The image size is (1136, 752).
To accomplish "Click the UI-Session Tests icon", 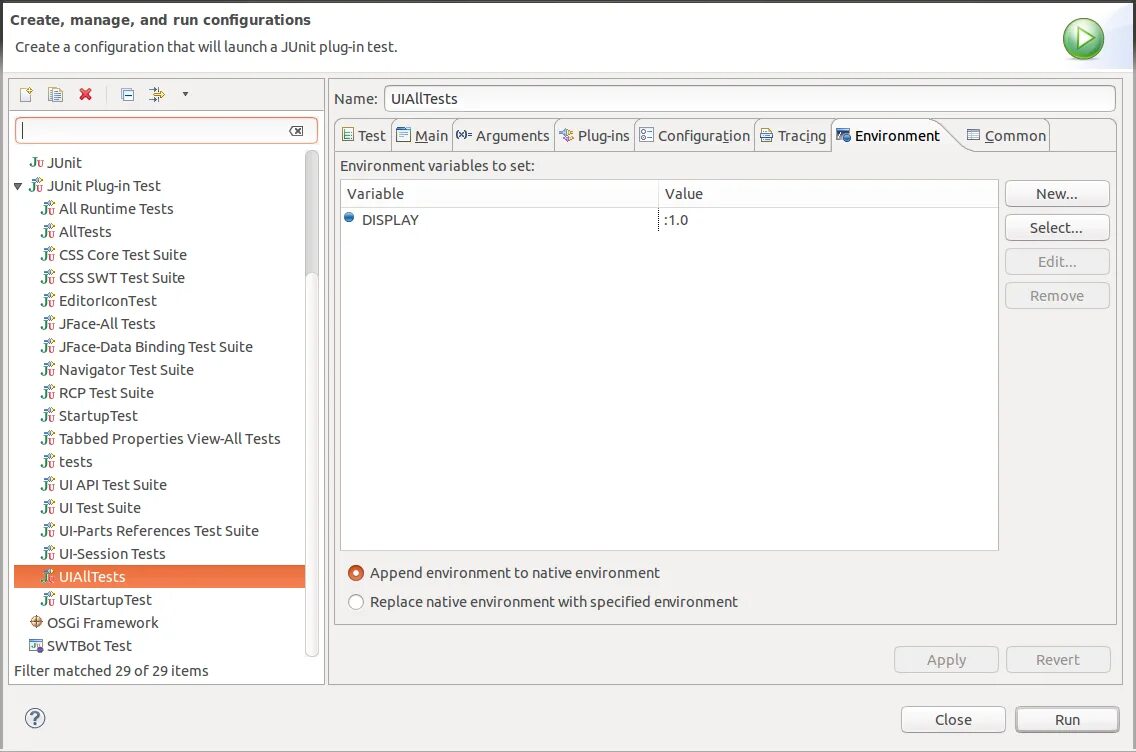I will [48, 554].
